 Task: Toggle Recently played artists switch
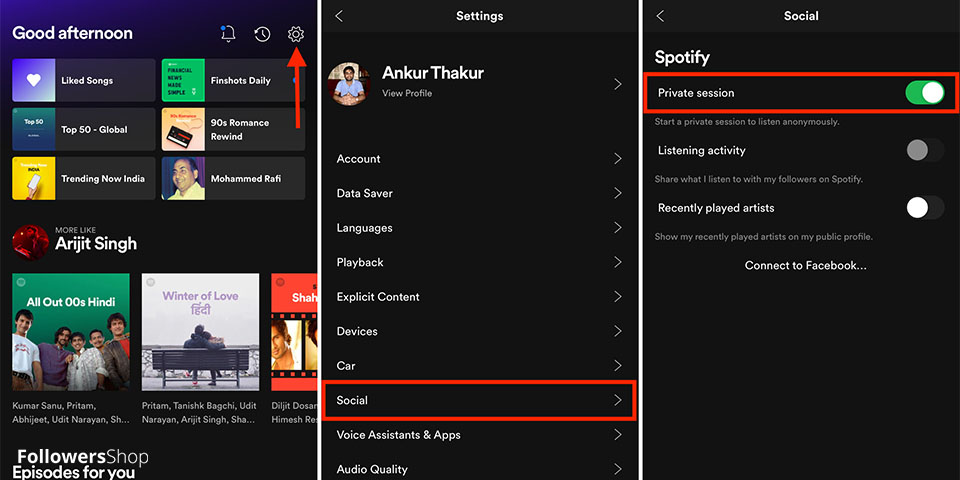click(x=924, y=208)
